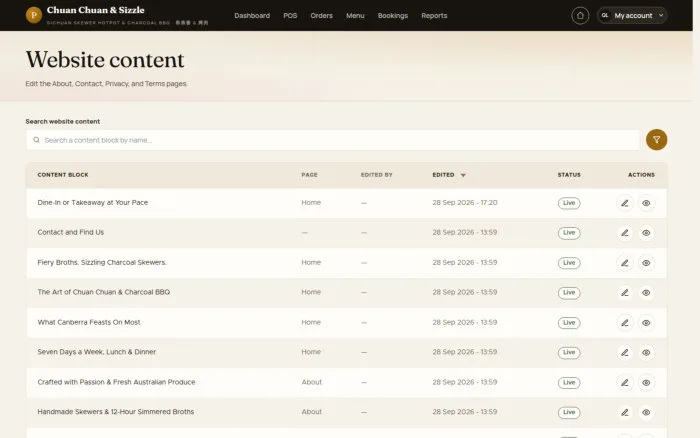Preview Contact and Find Us block
Screen dimensions: 700x438
tap(646, 233)
